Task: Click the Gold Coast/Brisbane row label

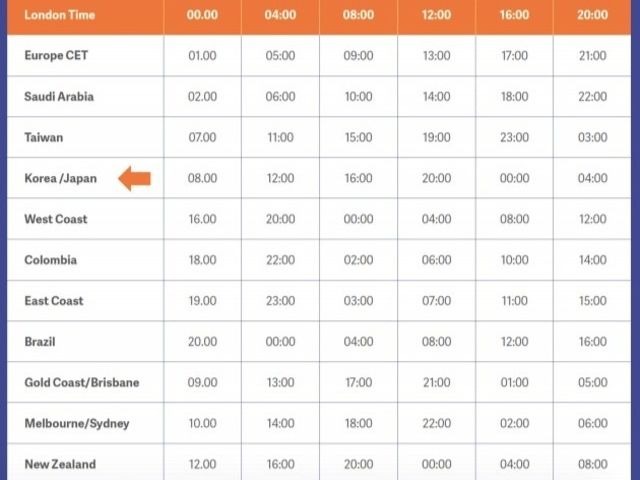Action: click(x=82, y=382)
